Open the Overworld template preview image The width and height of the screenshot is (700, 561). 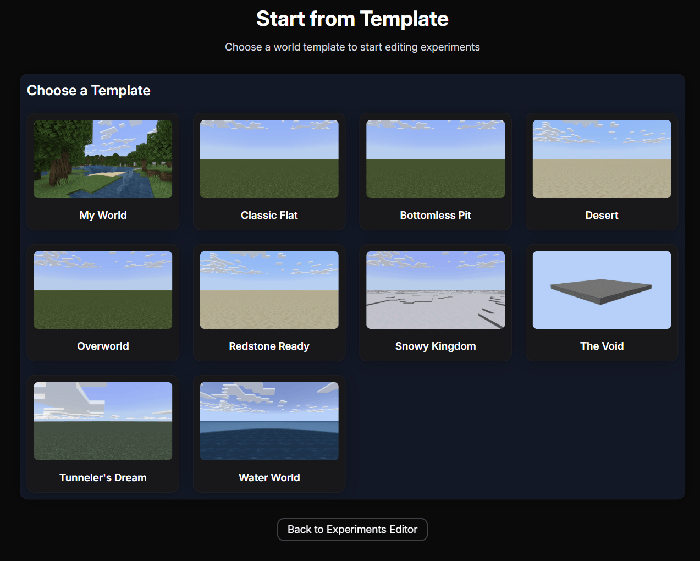(103, 290)
